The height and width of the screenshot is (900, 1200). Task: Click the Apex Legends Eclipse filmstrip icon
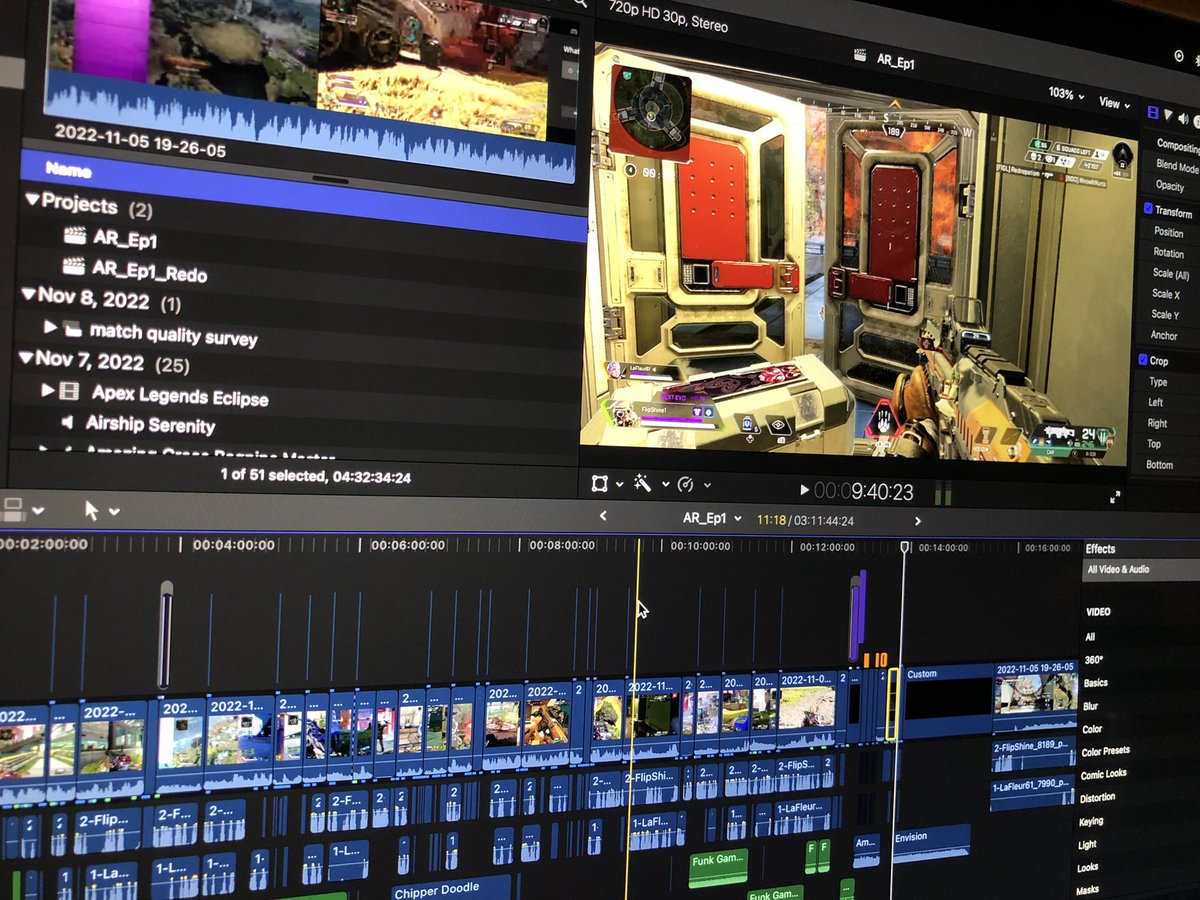tap(69, 391)
